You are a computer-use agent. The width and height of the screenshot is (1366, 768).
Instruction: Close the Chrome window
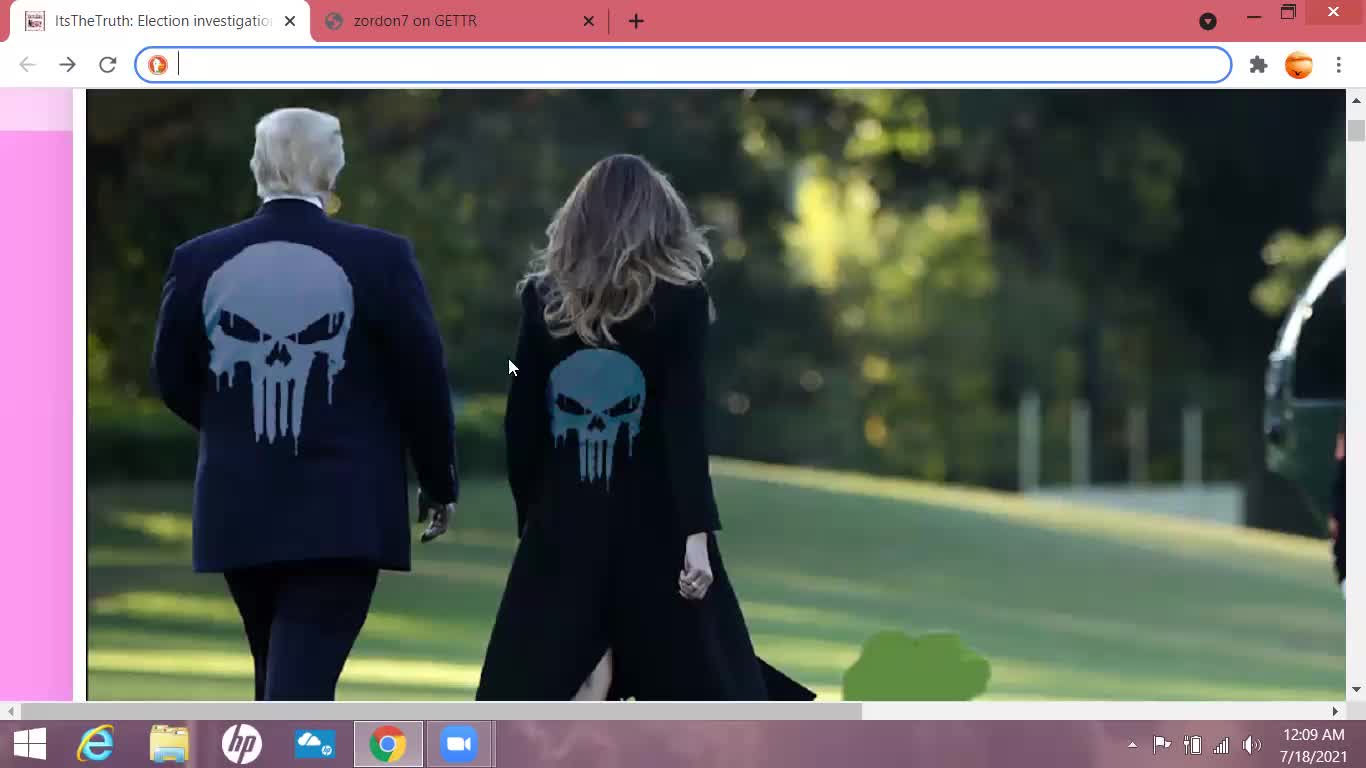pyautogui.click(x=1333, y=12)
